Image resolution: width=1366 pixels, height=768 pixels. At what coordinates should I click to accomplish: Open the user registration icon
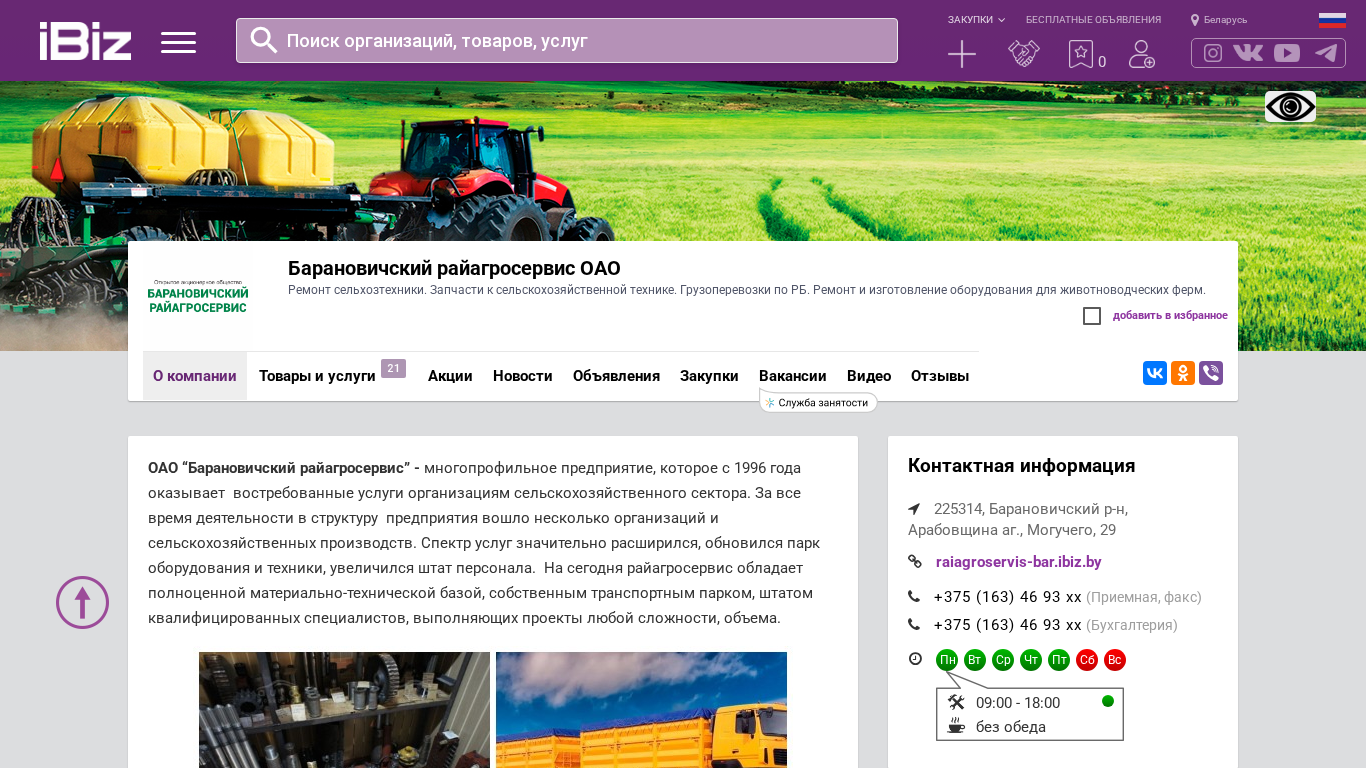1142,54
